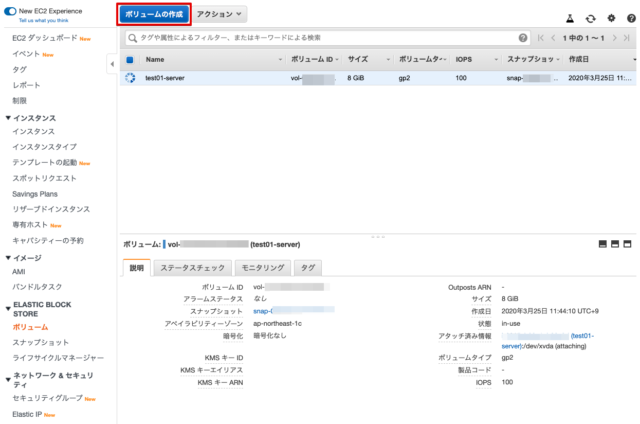Click the details pane resize handle dots

(x=378, y=237)
